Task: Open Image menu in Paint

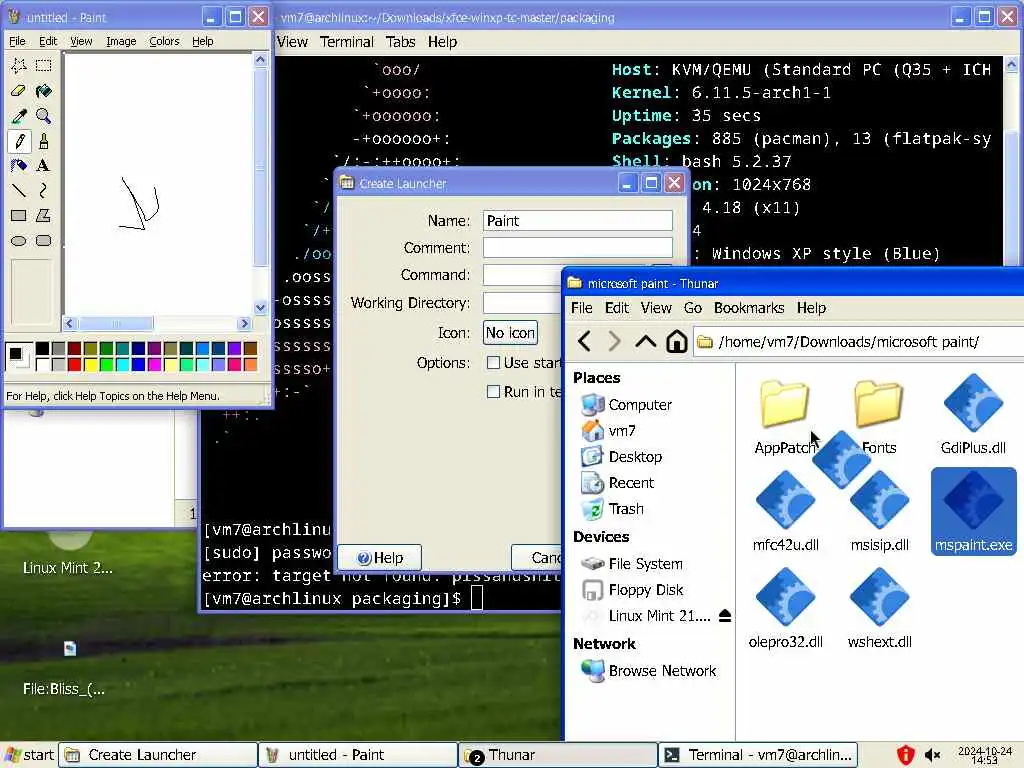Action: click(121, 41)
